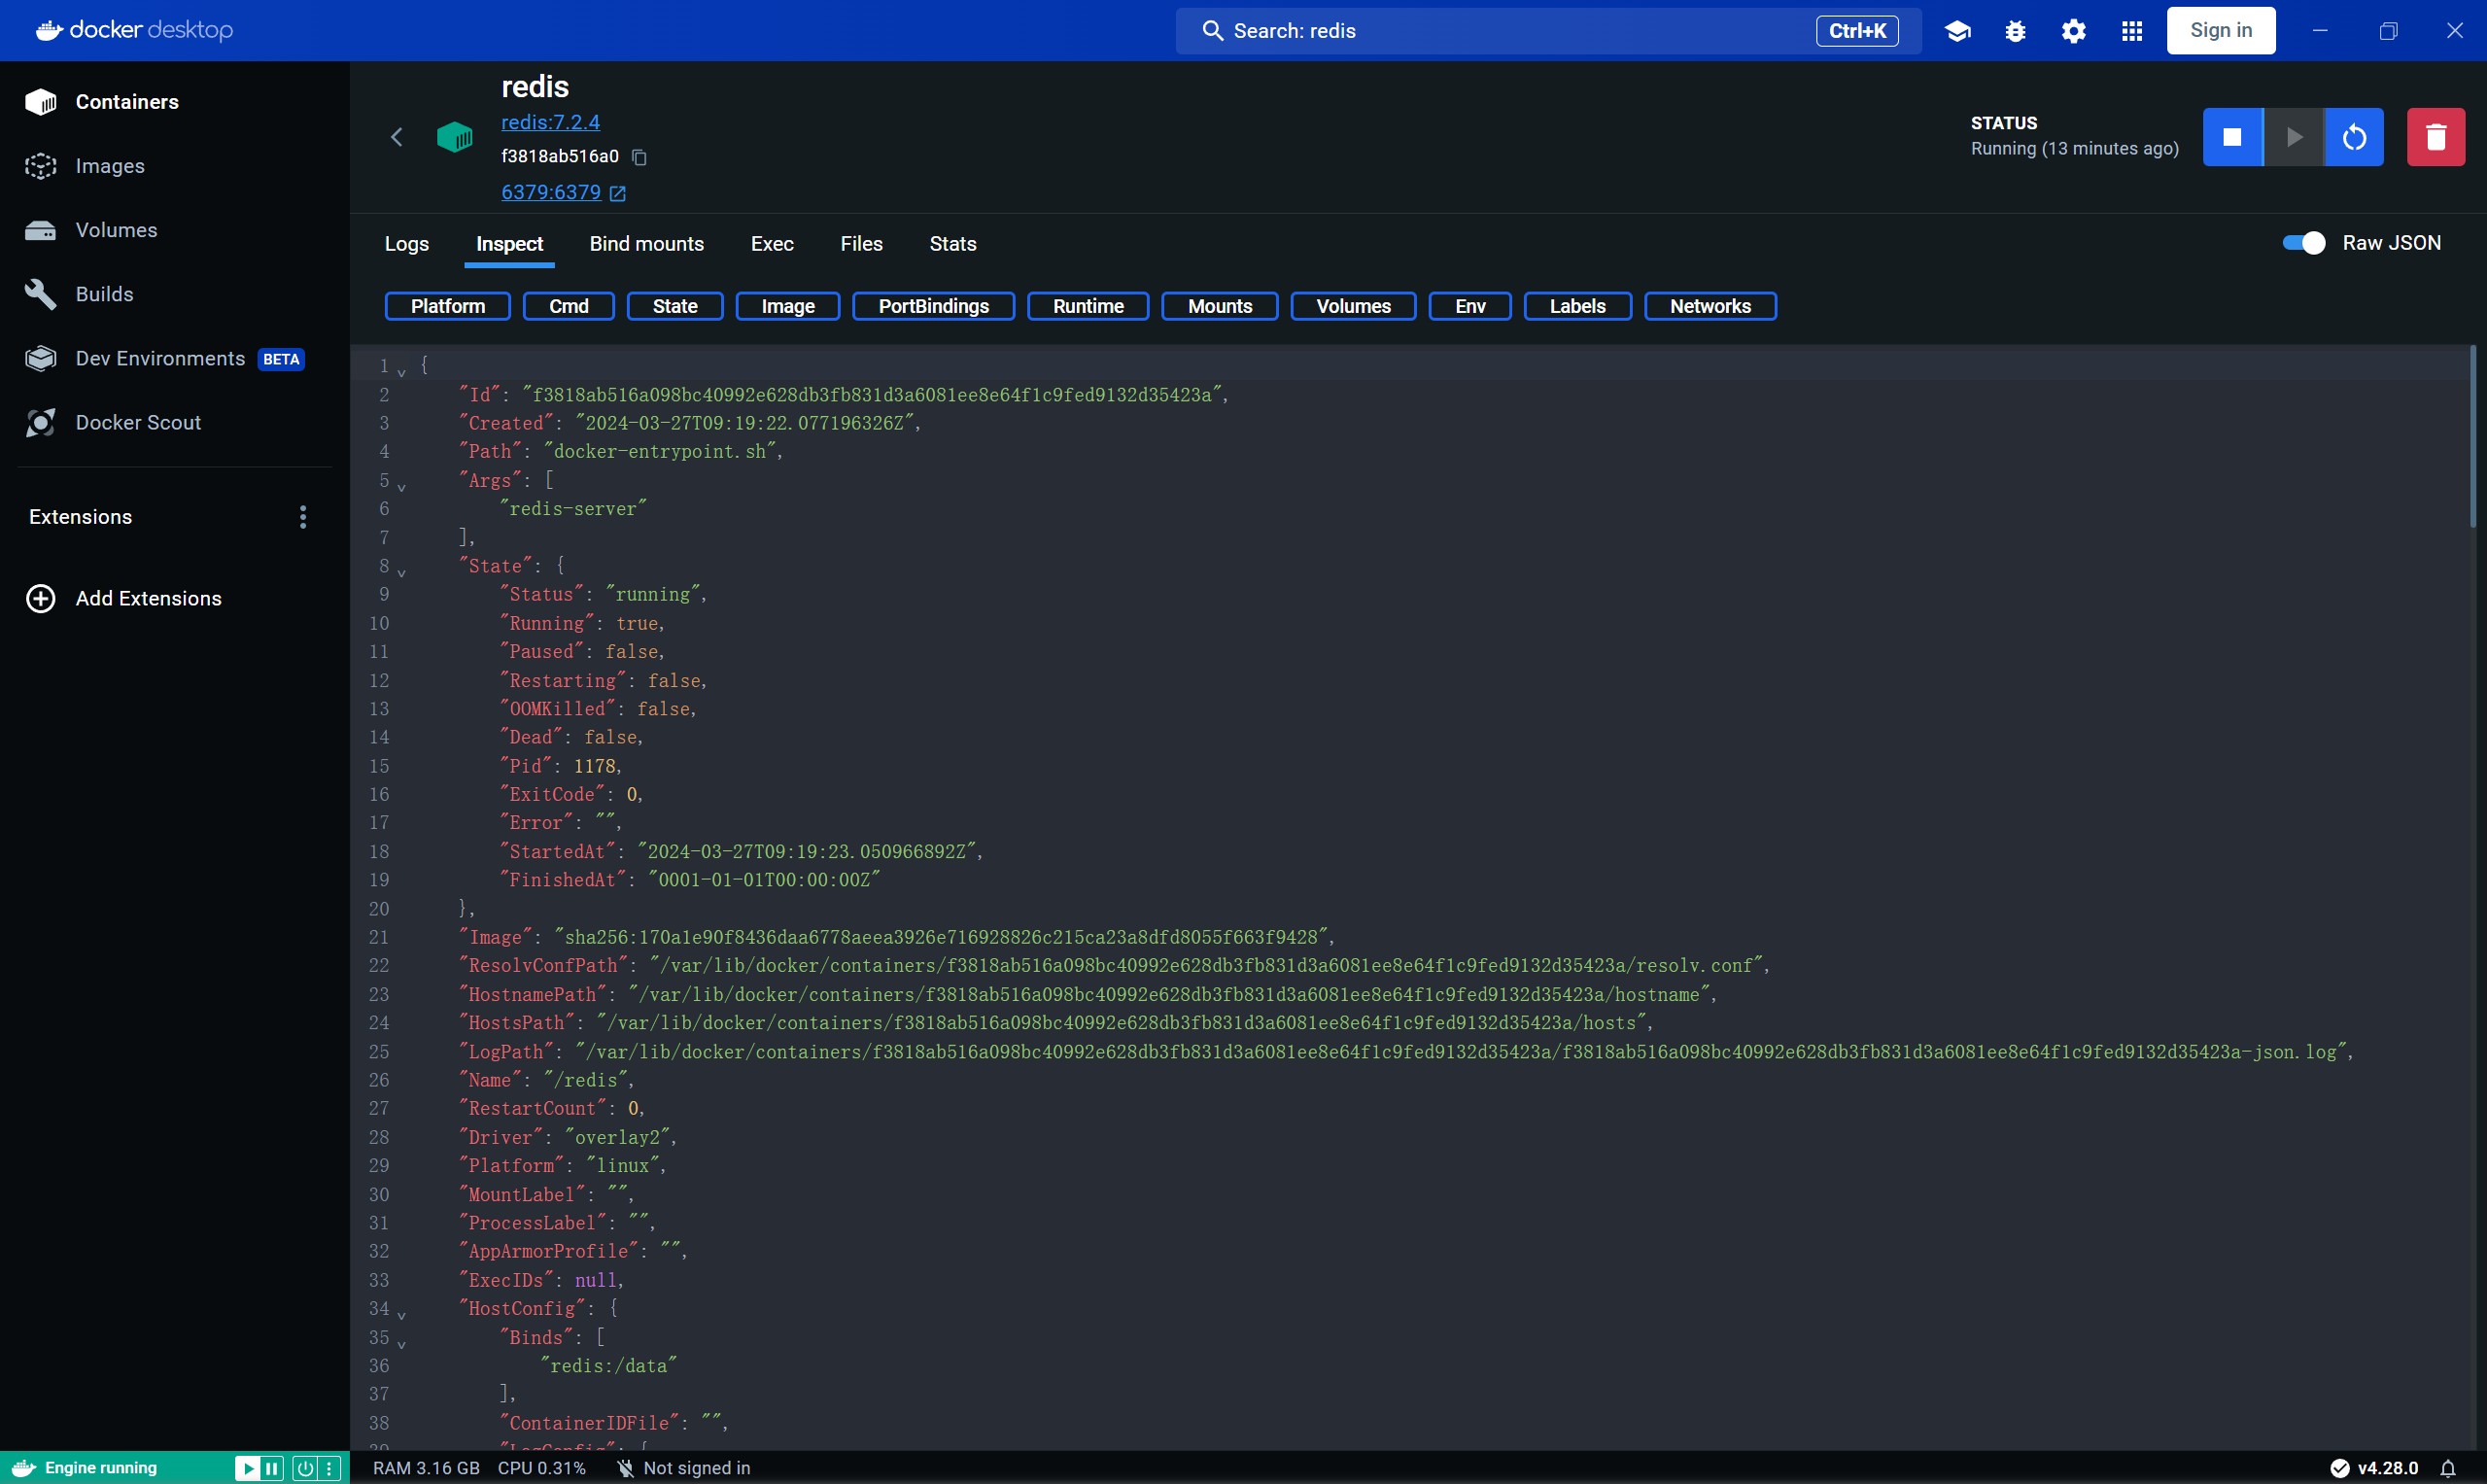Open the redis:7.2.4 image link
The width and height of the screenshot is (2487, 1484).
tap(550, 122)
